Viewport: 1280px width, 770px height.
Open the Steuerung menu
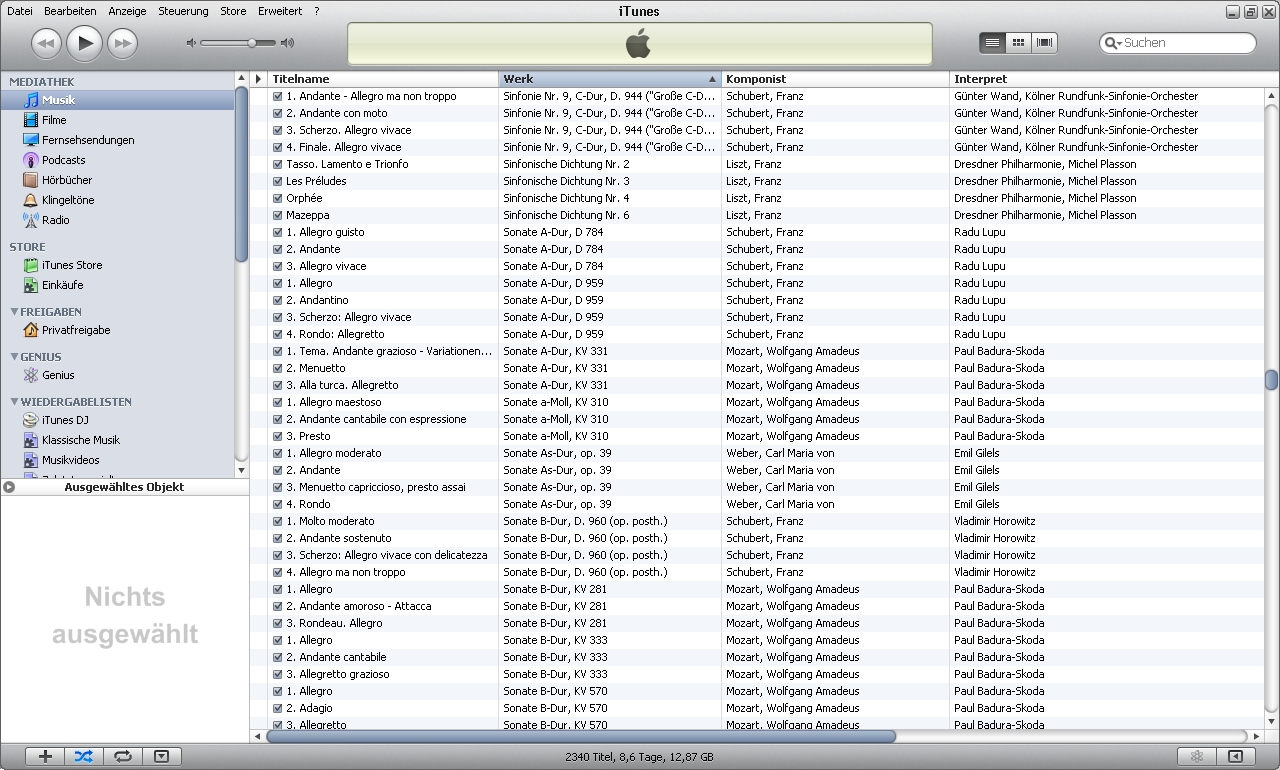(183, 11)
